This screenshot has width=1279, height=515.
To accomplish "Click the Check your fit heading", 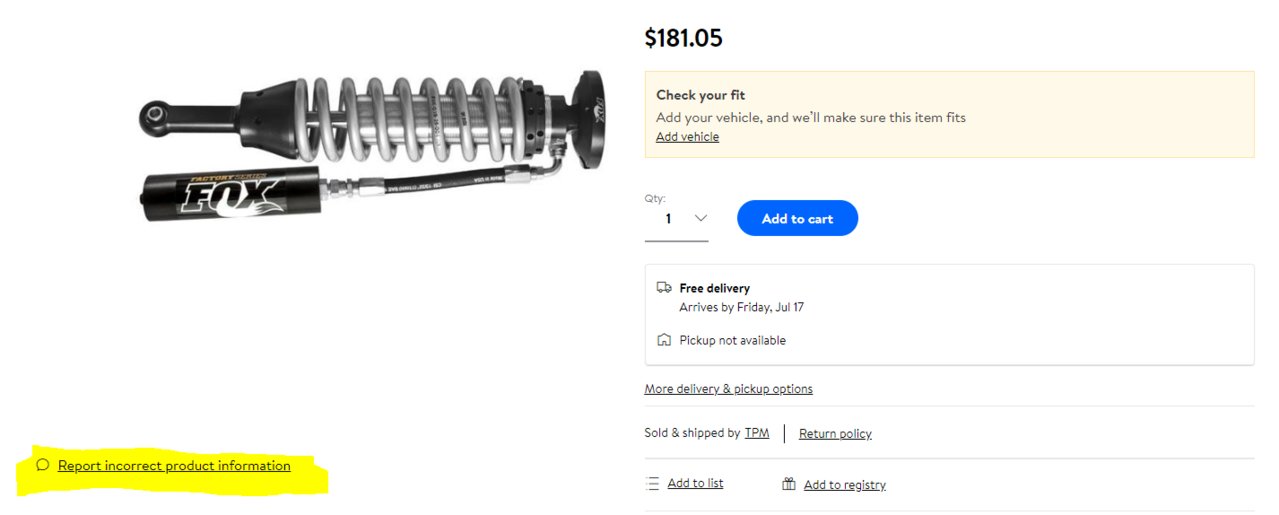I will tap(700, 95).
